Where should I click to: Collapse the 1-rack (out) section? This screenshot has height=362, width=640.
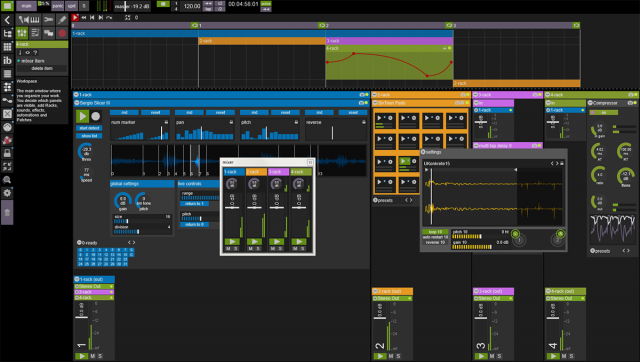[x=77, y=279]
